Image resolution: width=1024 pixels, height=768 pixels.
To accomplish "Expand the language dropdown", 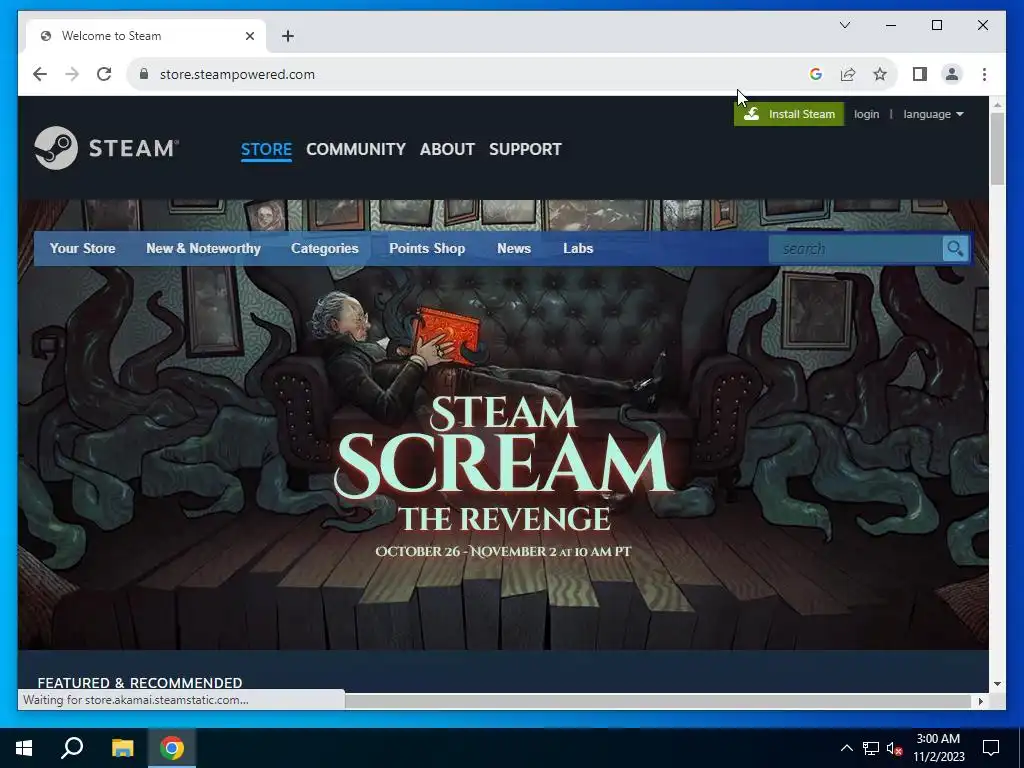I will point(933,114).
